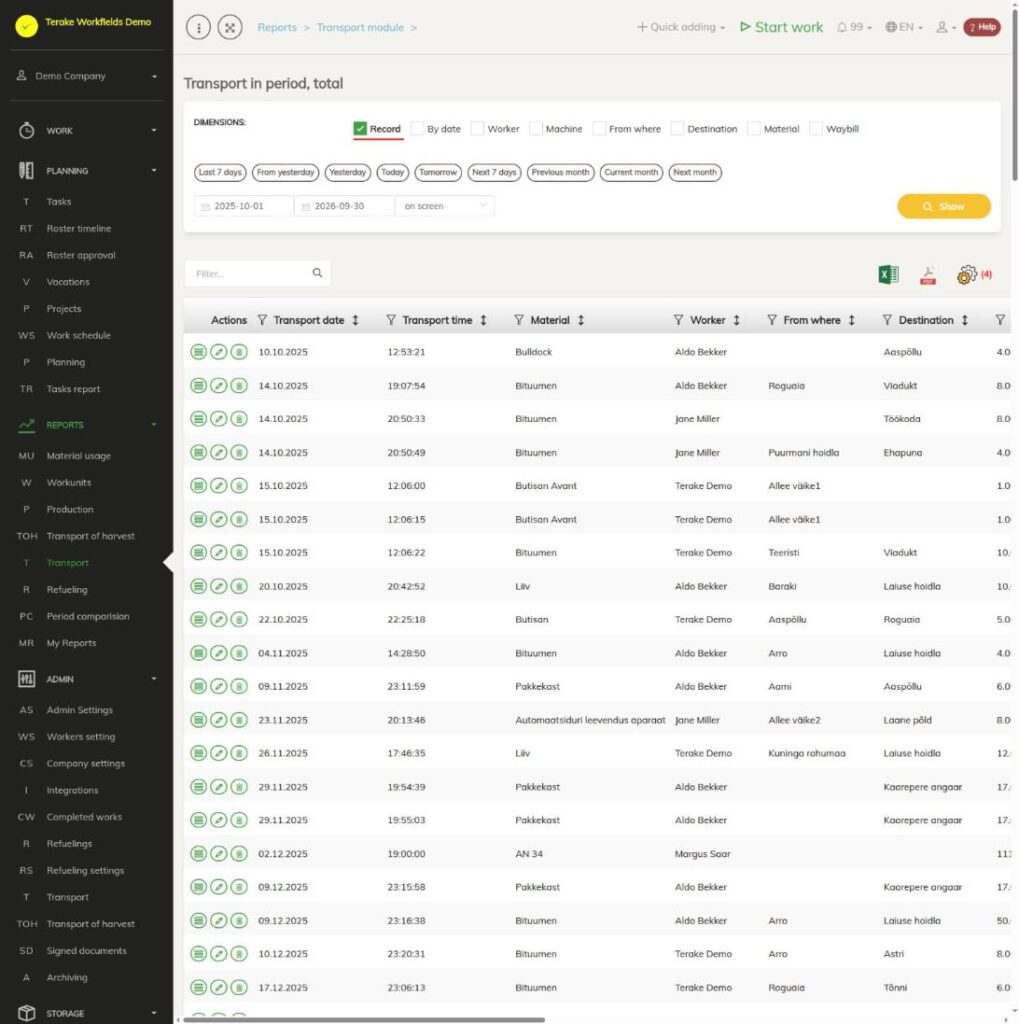Check the Worker dimension
Image resolution: width=1019 pixels, height=1024 pixels.
point(477,129)
